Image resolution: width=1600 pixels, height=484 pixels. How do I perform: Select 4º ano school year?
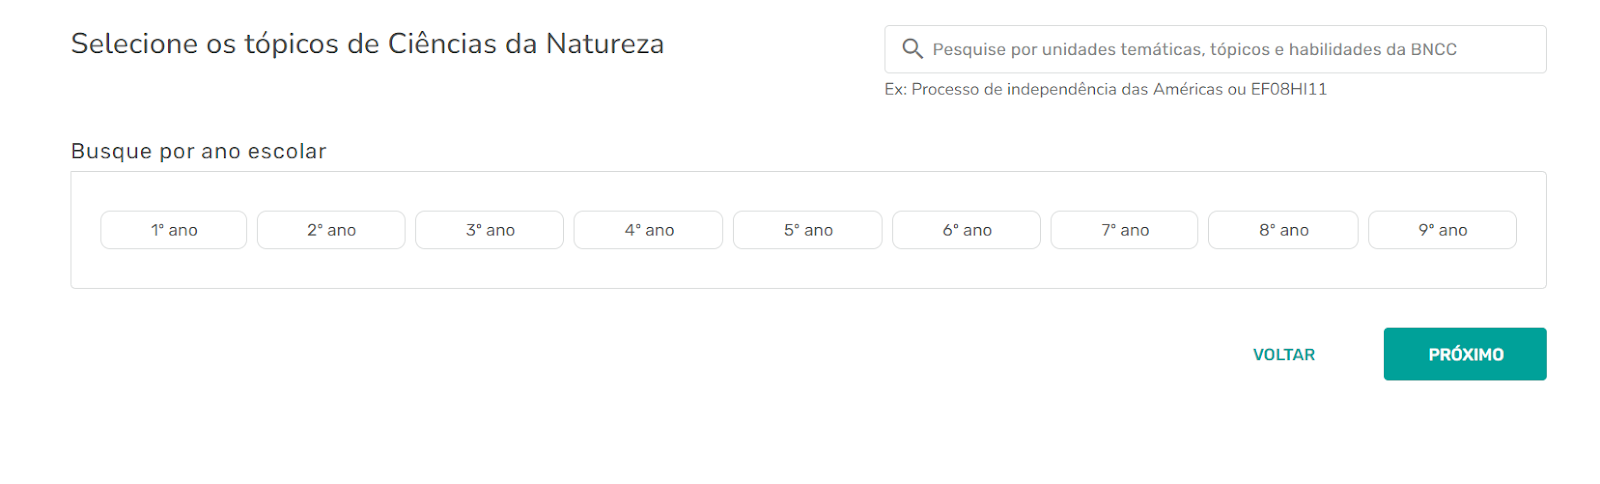649,230
